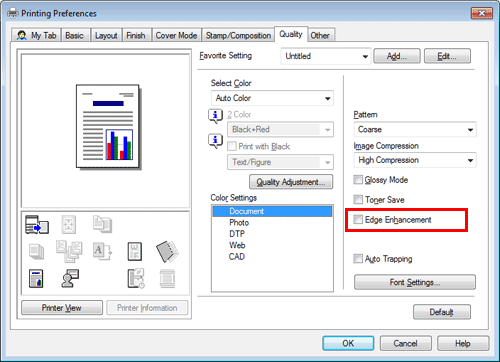Viewport: 500px width, 362px height.
Task: Select Photo in Color Settings list
Action: coord(239,222)
